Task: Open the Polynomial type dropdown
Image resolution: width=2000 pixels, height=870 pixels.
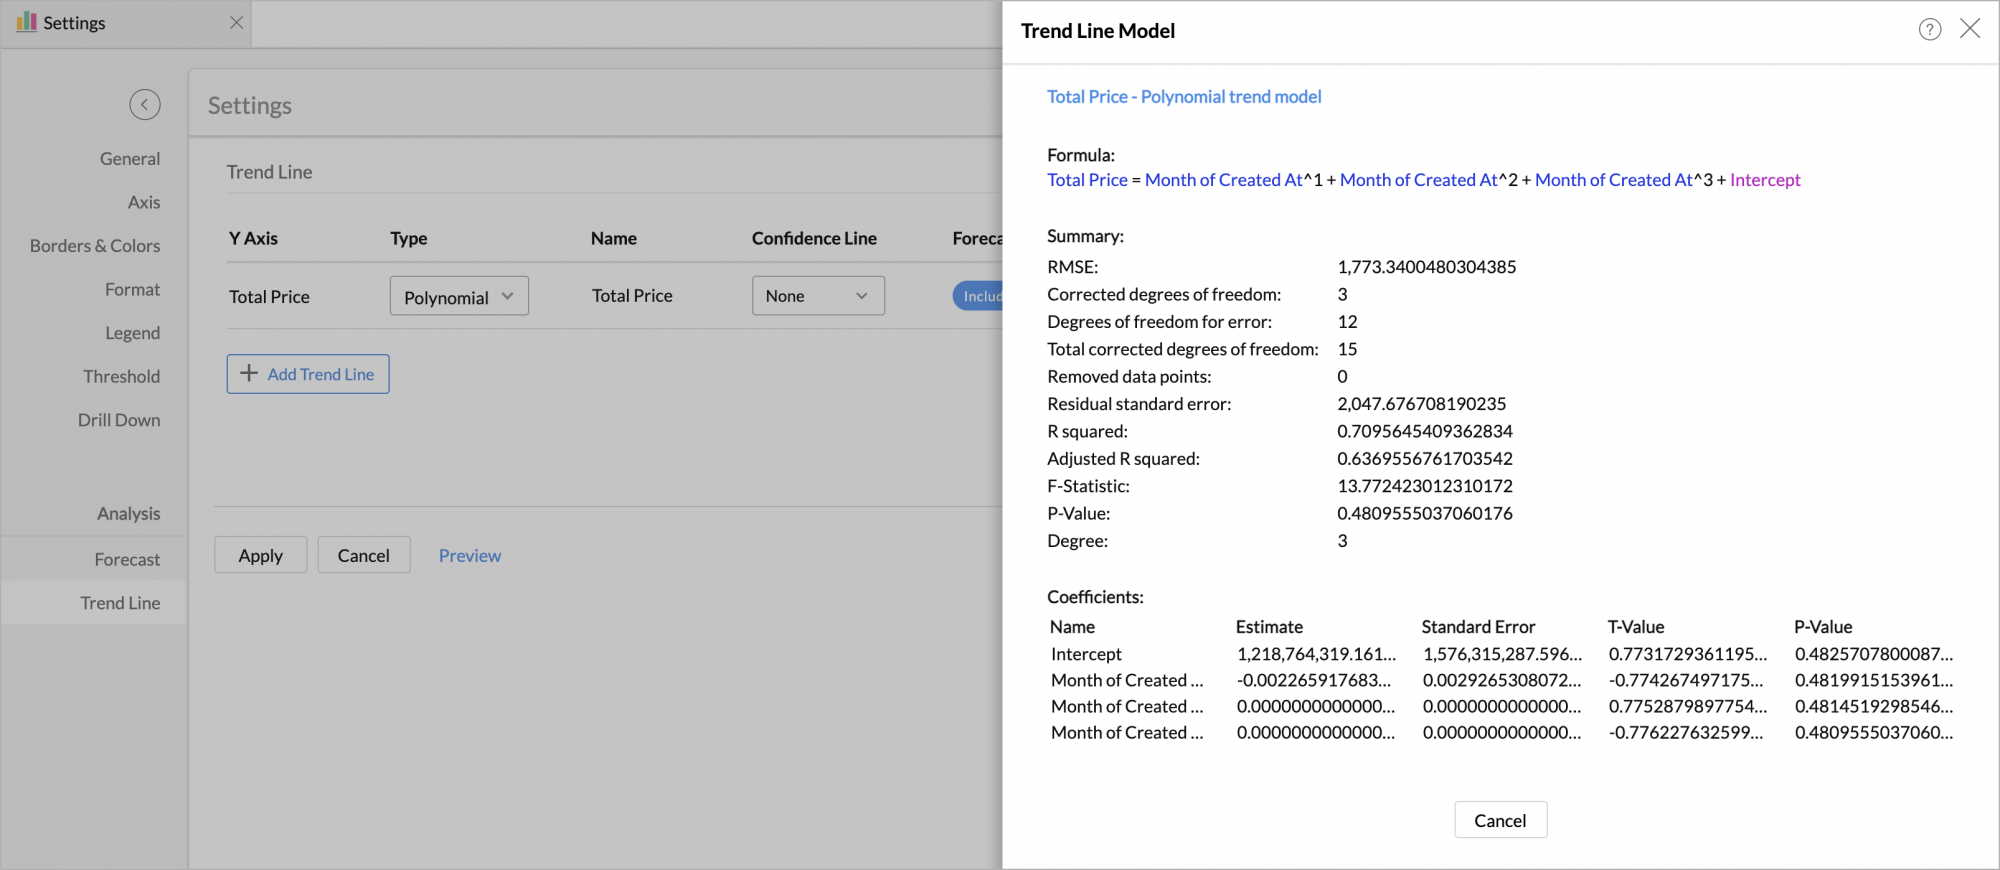Action: click(x=459, y=297)
